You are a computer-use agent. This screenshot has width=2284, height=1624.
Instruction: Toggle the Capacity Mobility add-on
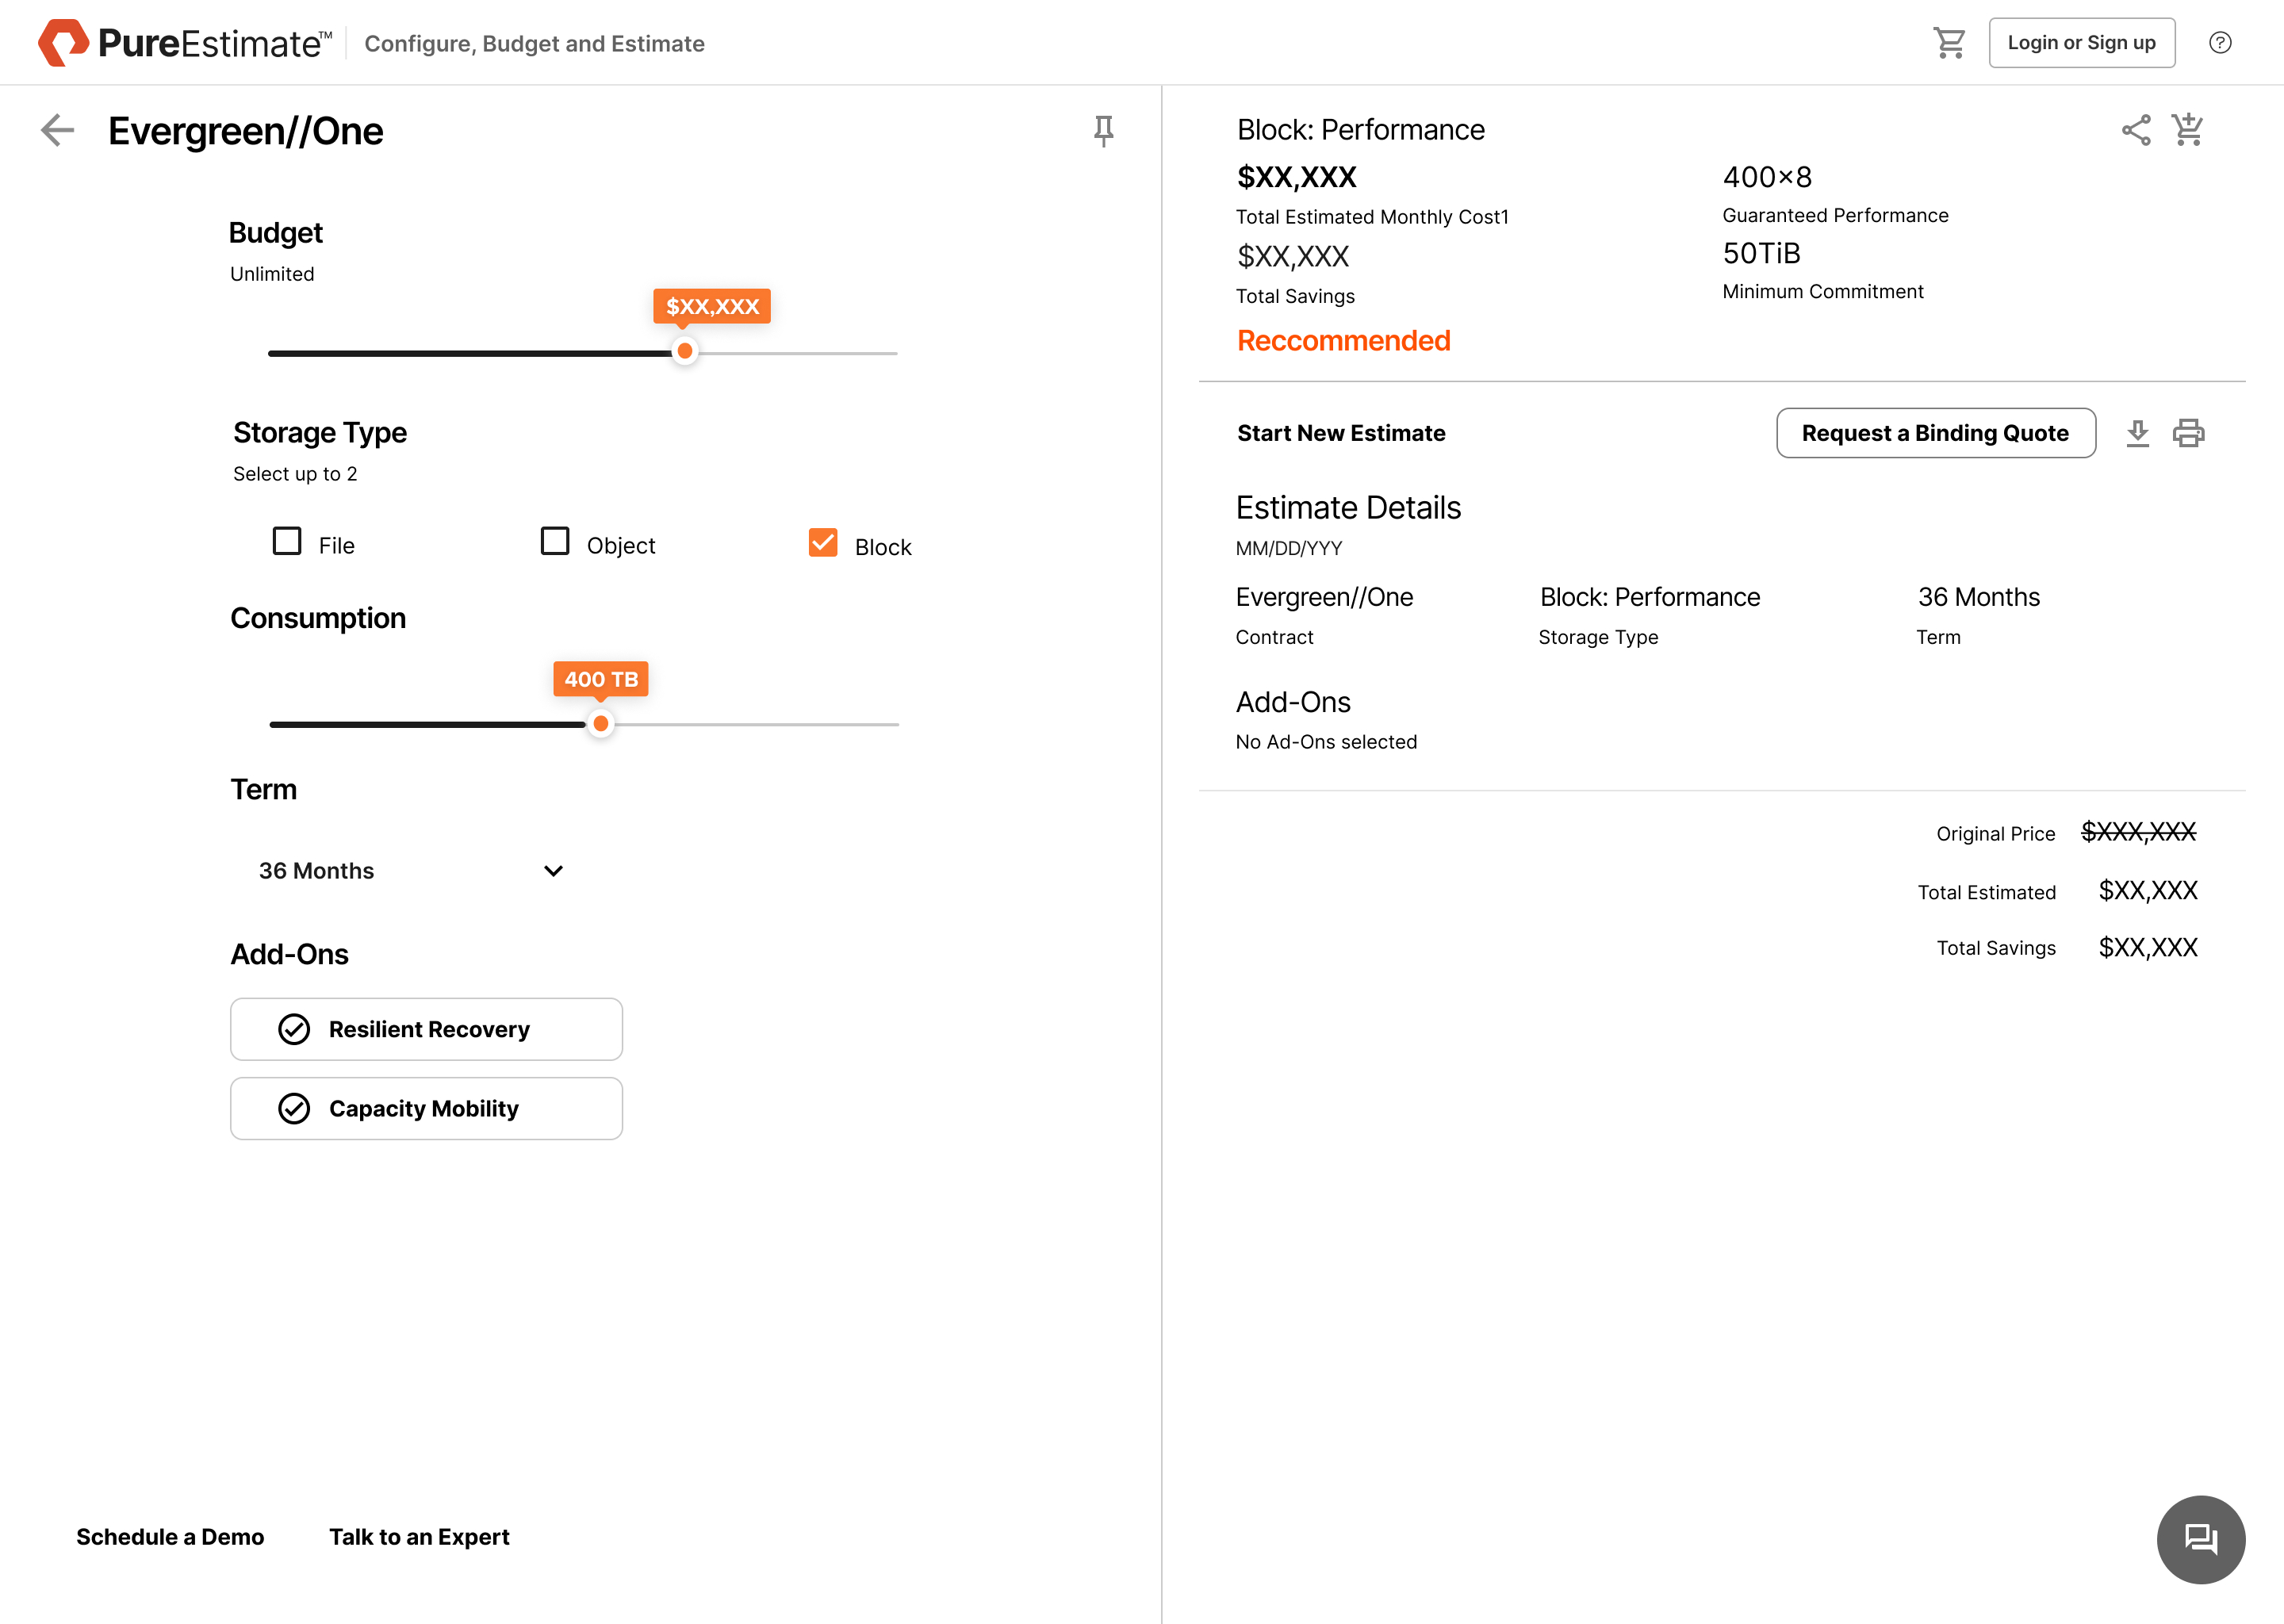pyautogui.click(x=426, y=1108)
